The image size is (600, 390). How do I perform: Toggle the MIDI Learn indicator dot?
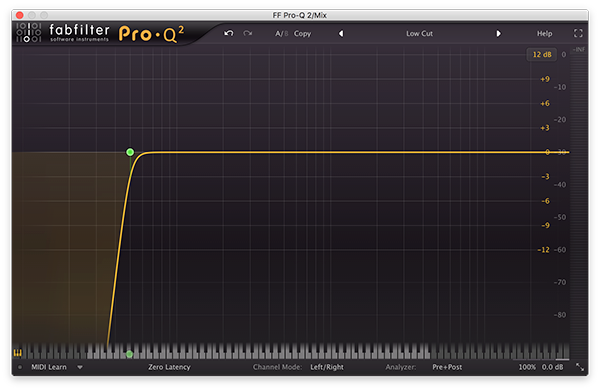click(20, 367)
